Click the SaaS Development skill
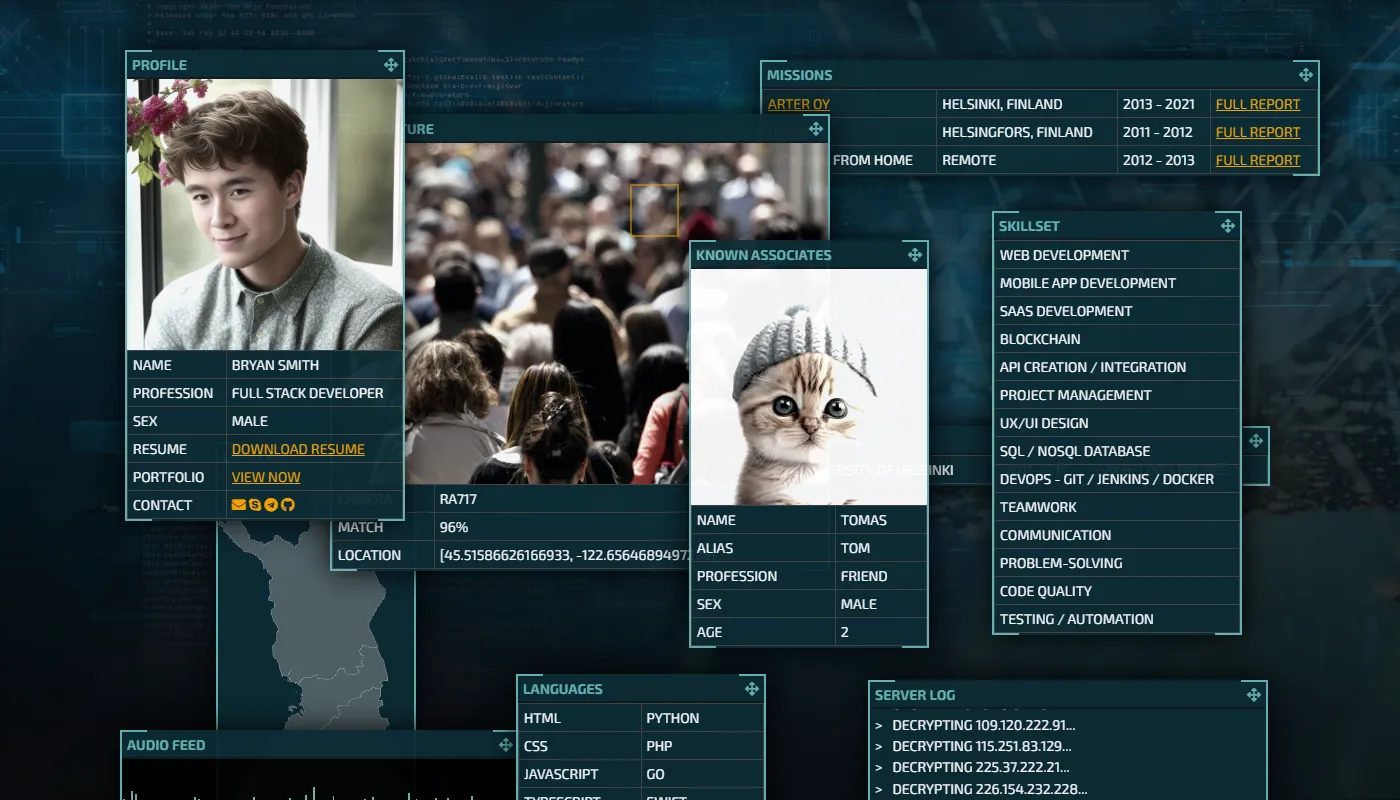The width and height of the screenshot is (1400, 800). click(1117, 311)
